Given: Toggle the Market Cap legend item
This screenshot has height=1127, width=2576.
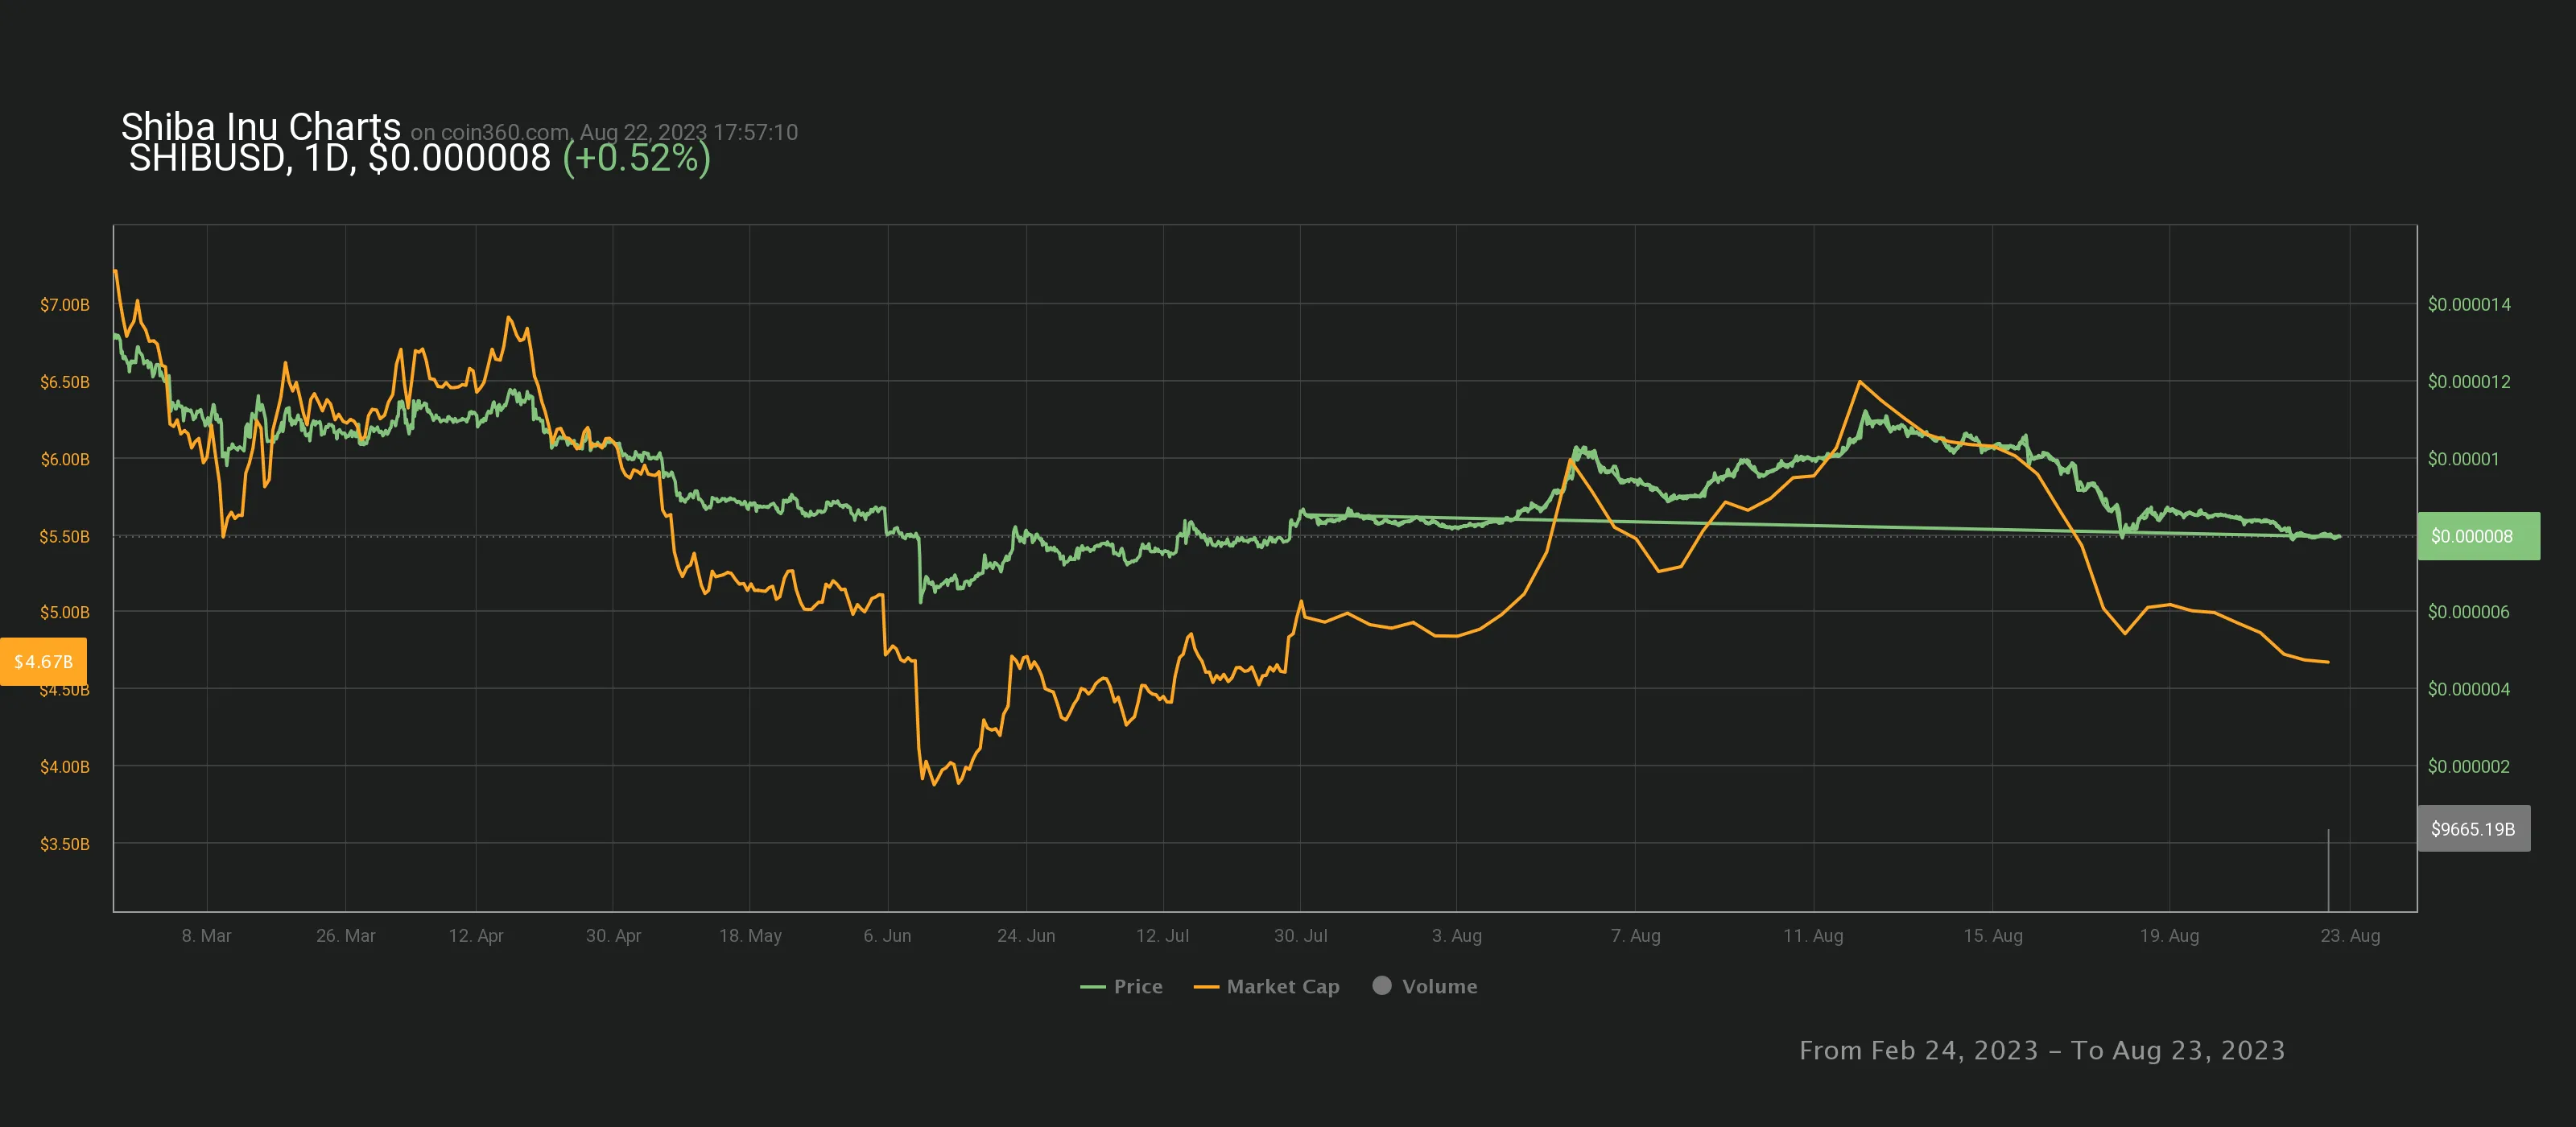Looking at the screenshot, I should (1282, 986).
